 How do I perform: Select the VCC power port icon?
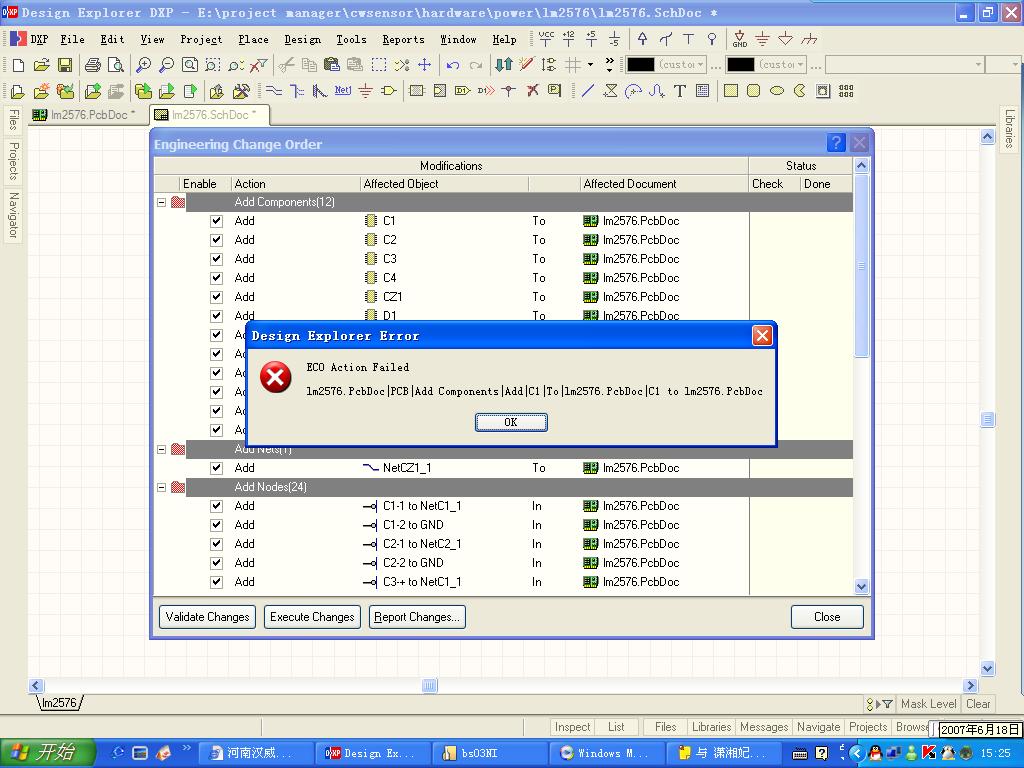[x=546, y=39]
